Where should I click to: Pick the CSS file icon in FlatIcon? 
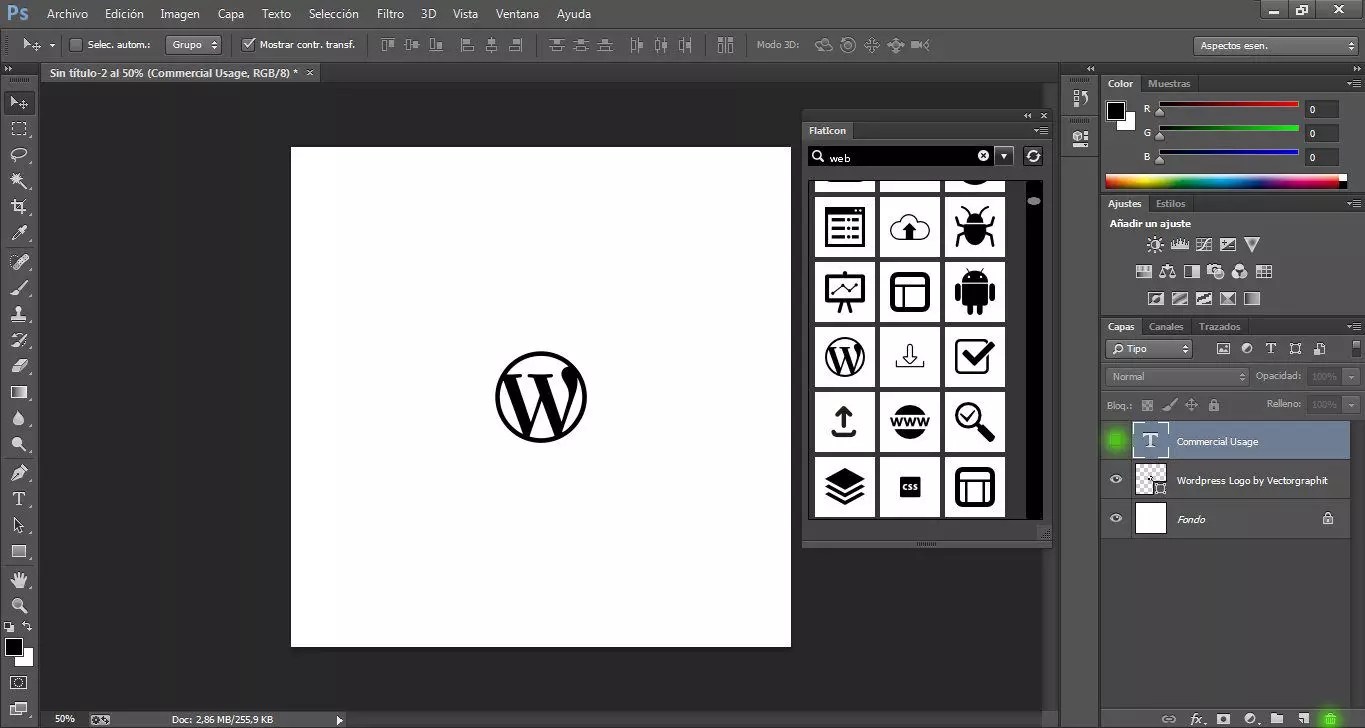click(x=910, y=487)
